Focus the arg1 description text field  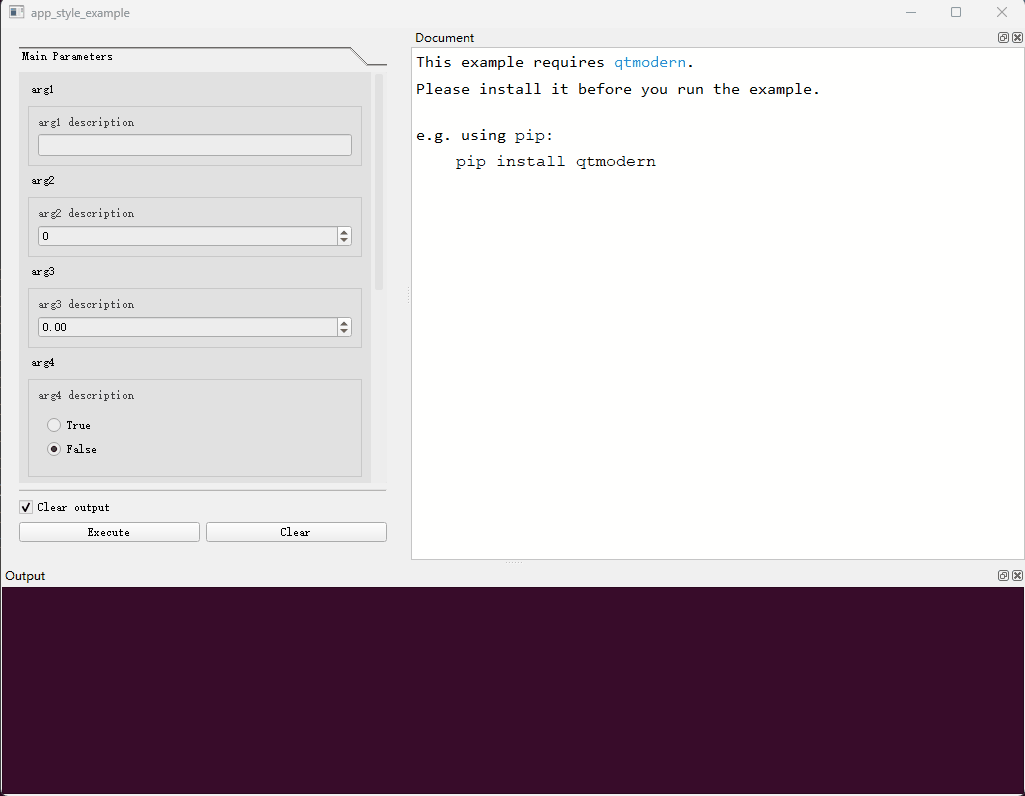[x=195, y=145]
